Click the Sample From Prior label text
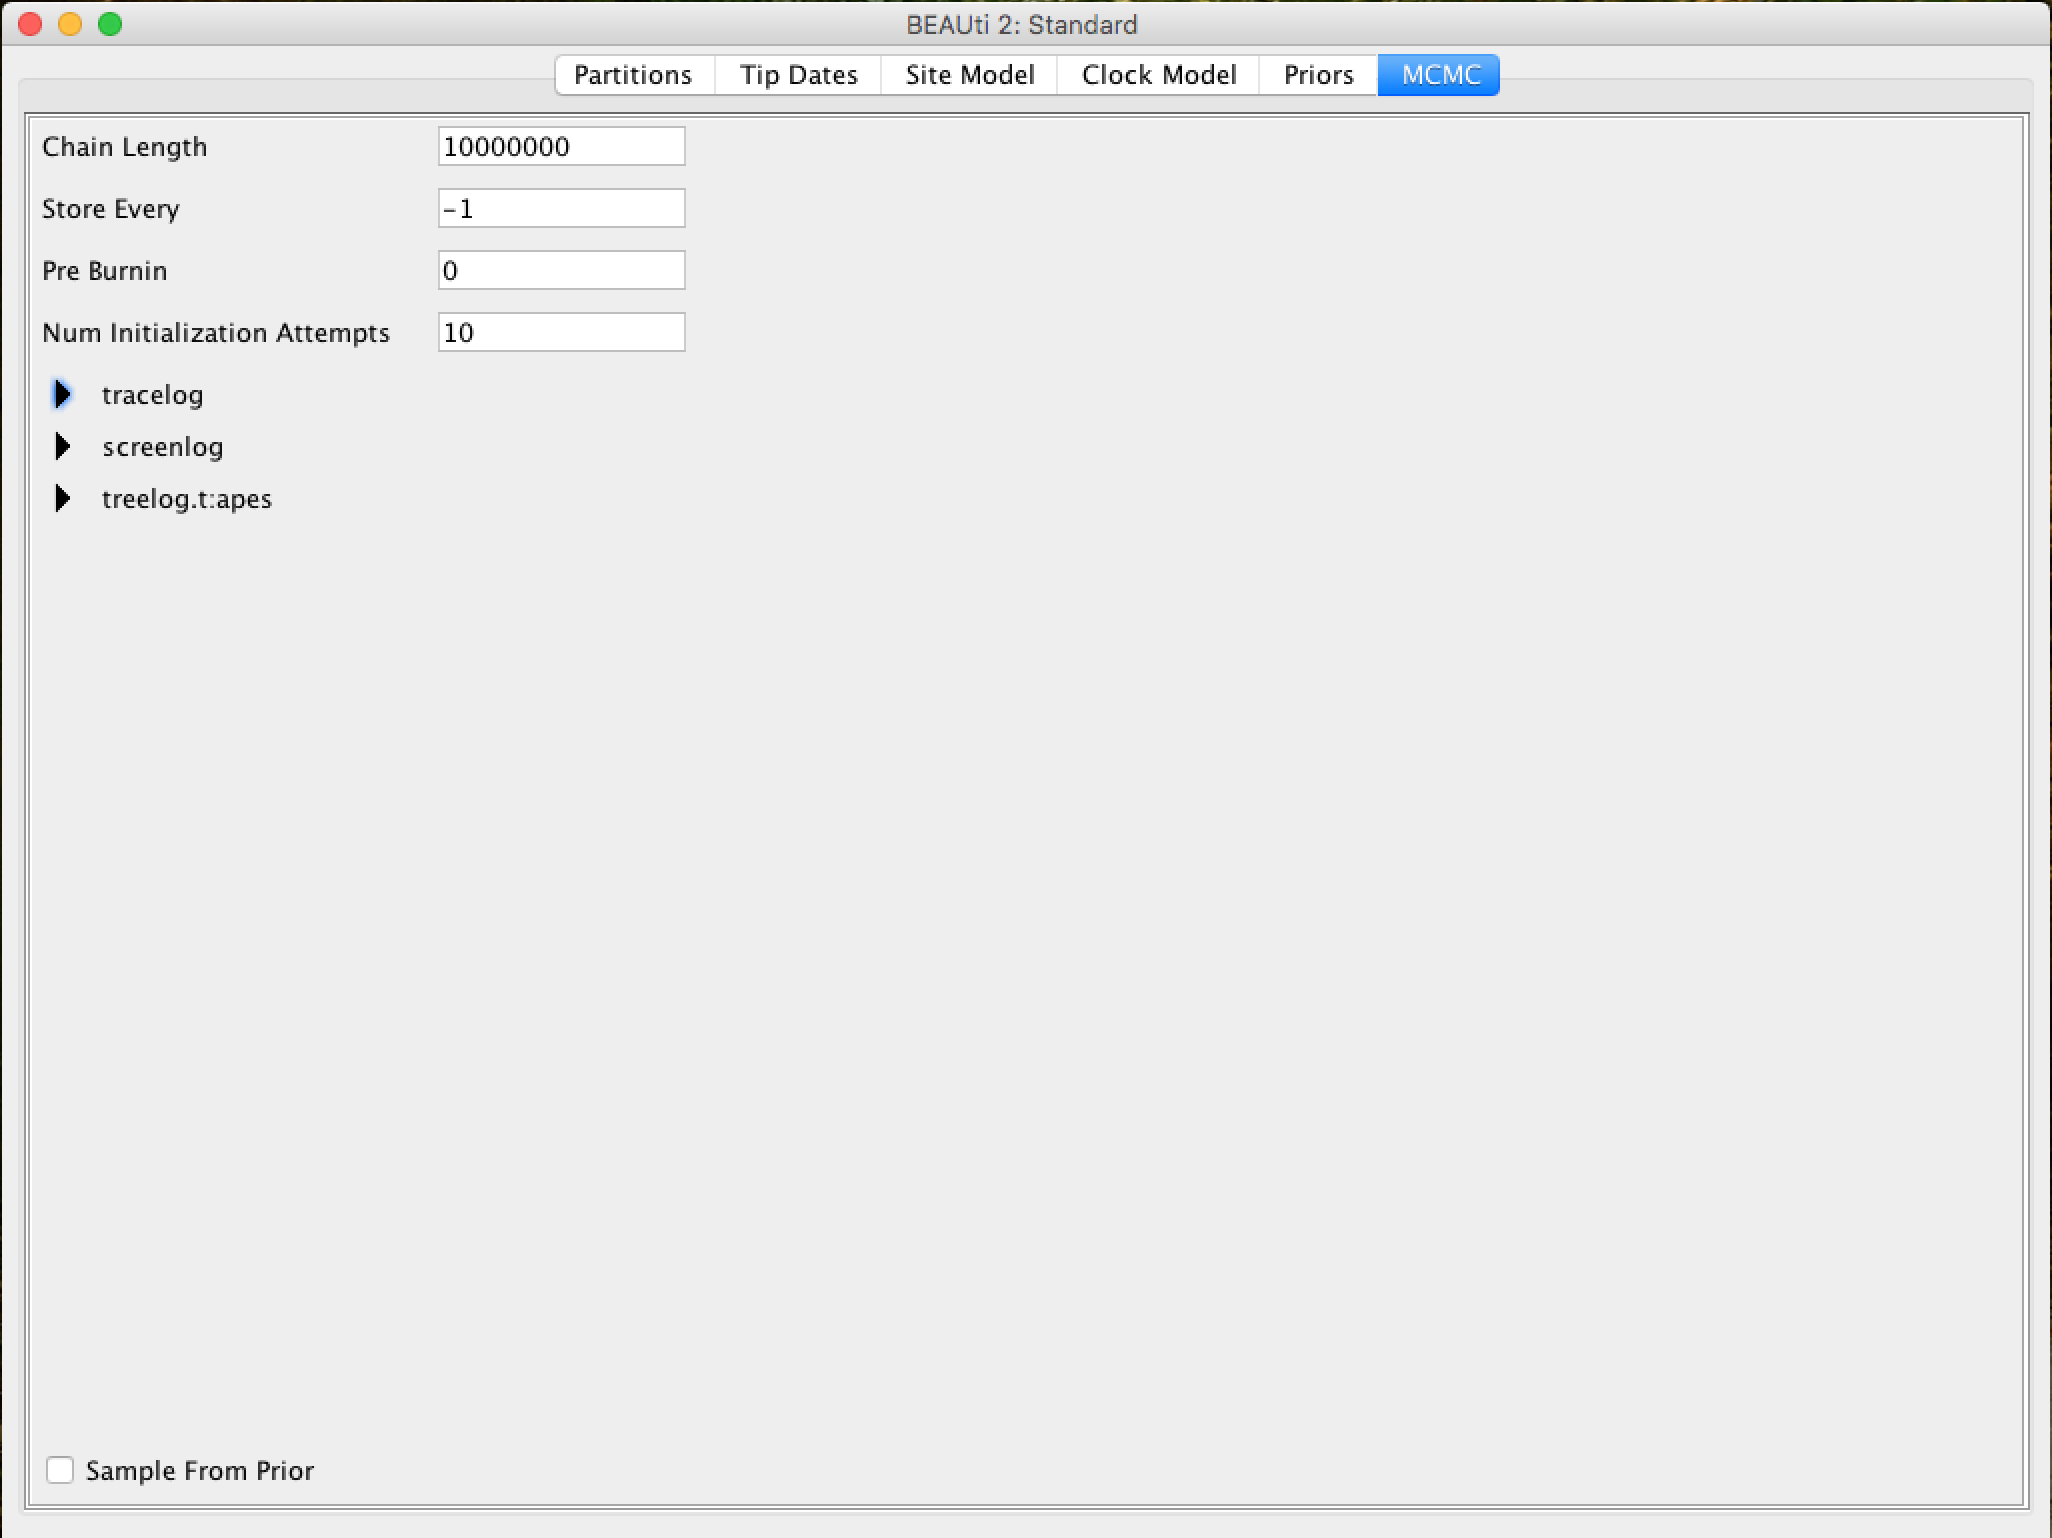The height and width of the screenshot is (1538, 2052). coord(200,1471)
